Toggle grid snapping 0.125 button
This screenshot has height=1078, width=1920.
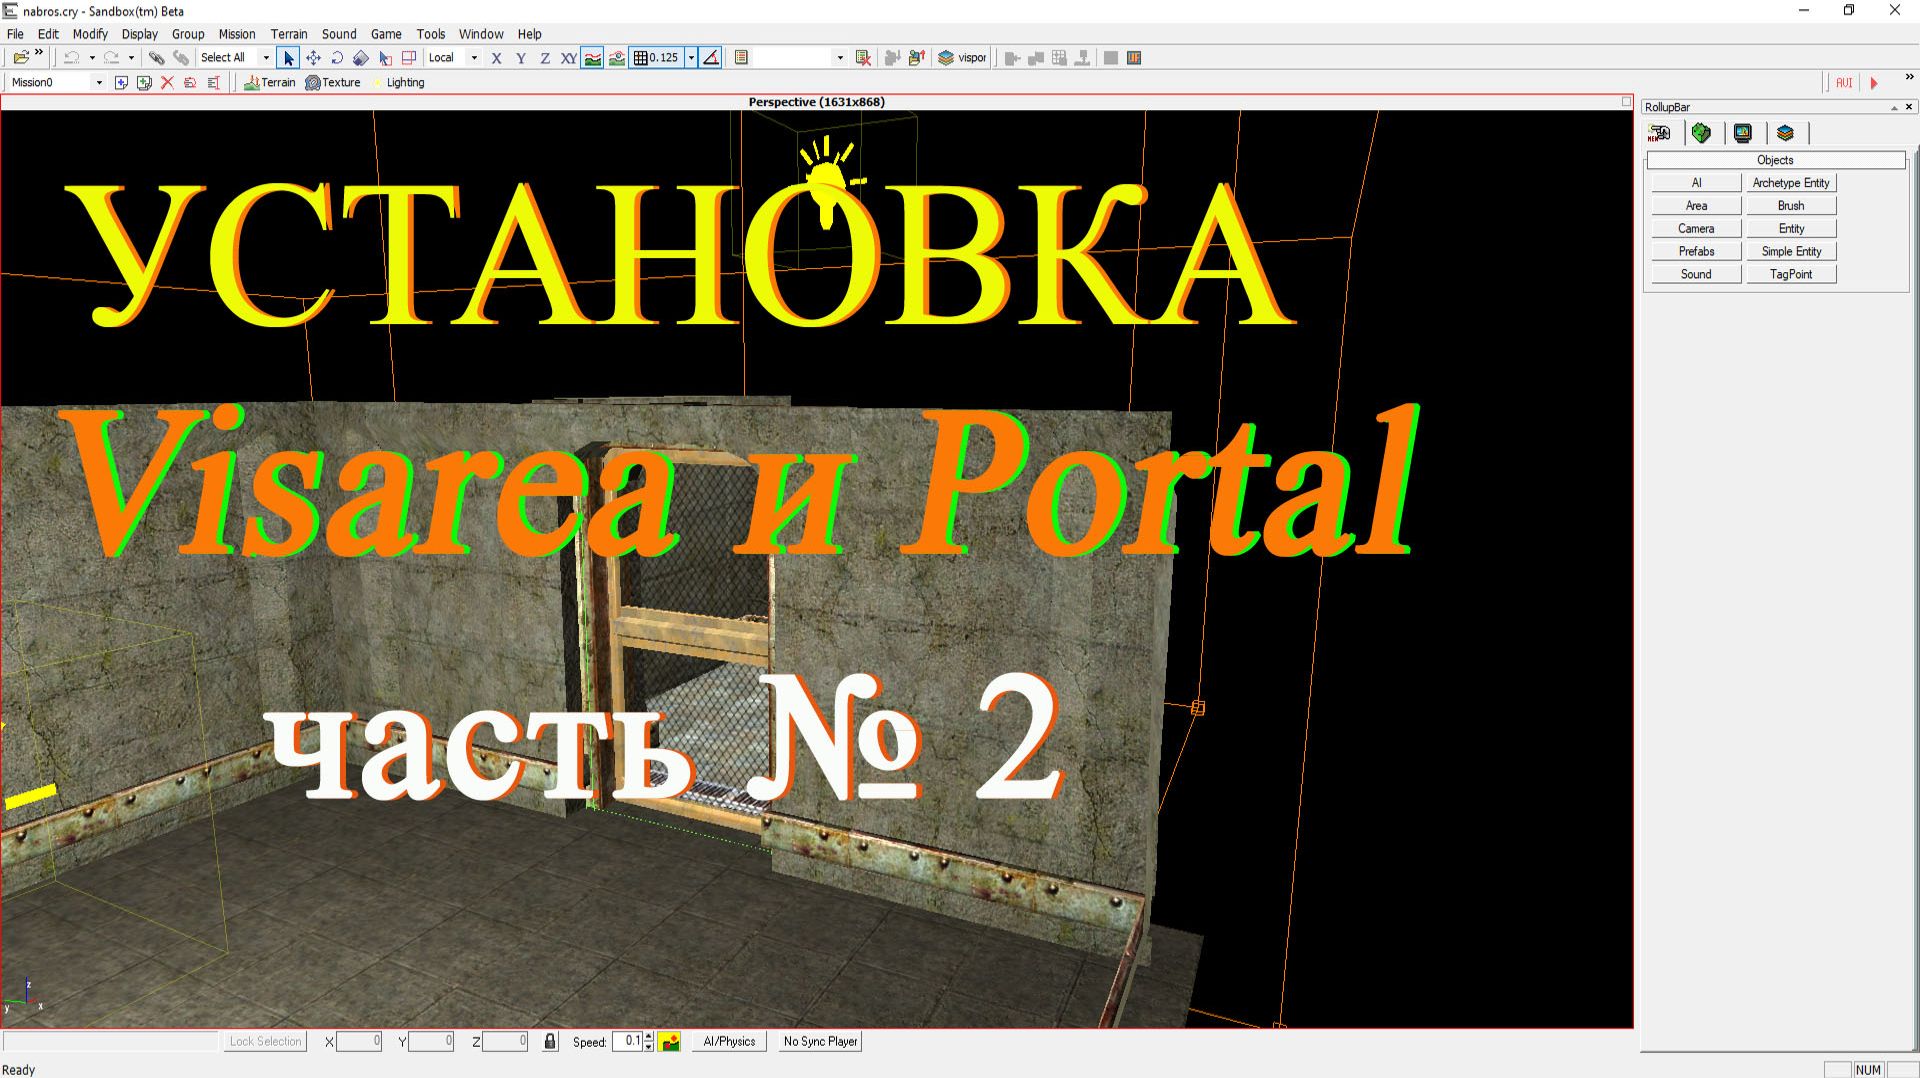657,58
